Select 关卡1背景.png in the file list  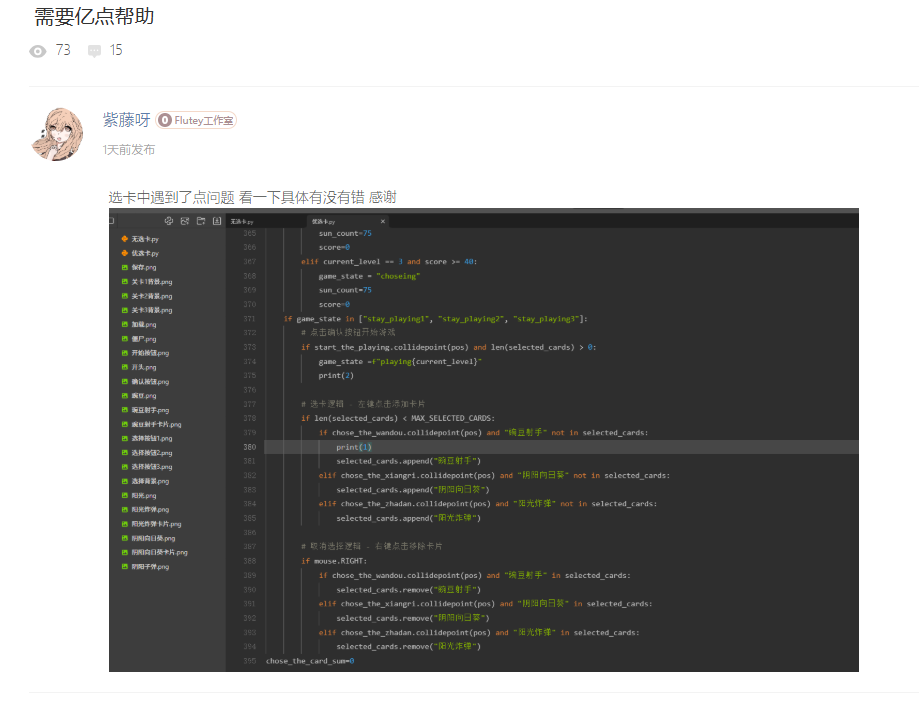[152, 282]
